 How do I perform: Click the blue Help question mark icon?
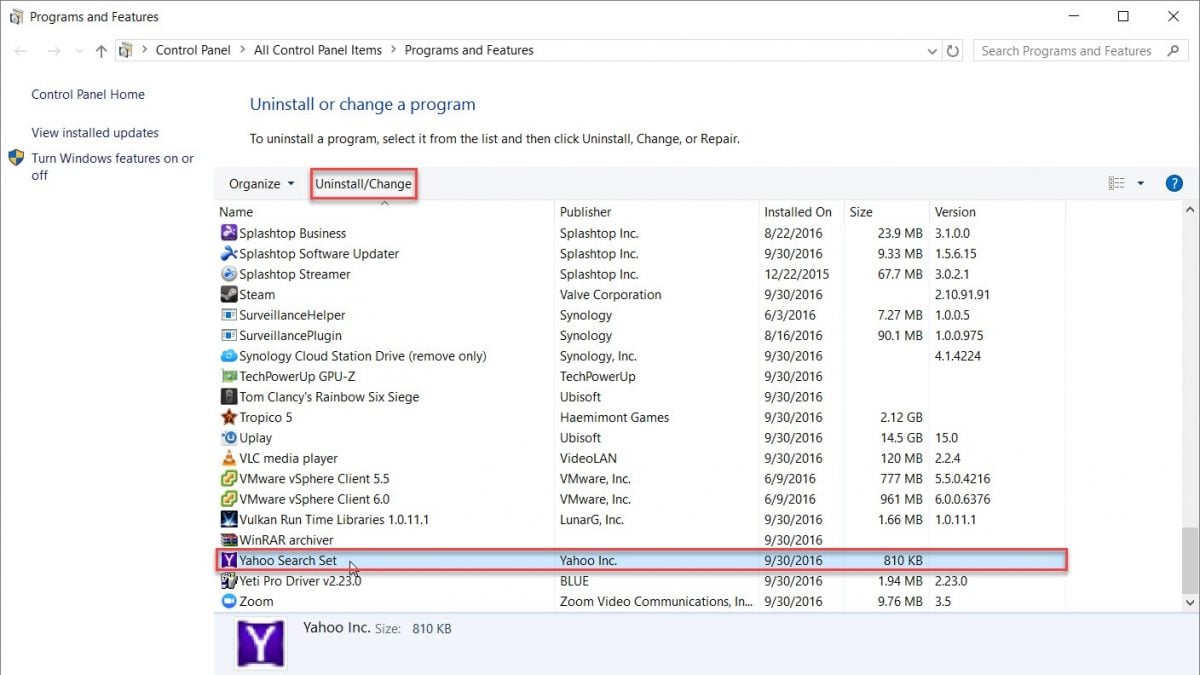click(1174, 183)
